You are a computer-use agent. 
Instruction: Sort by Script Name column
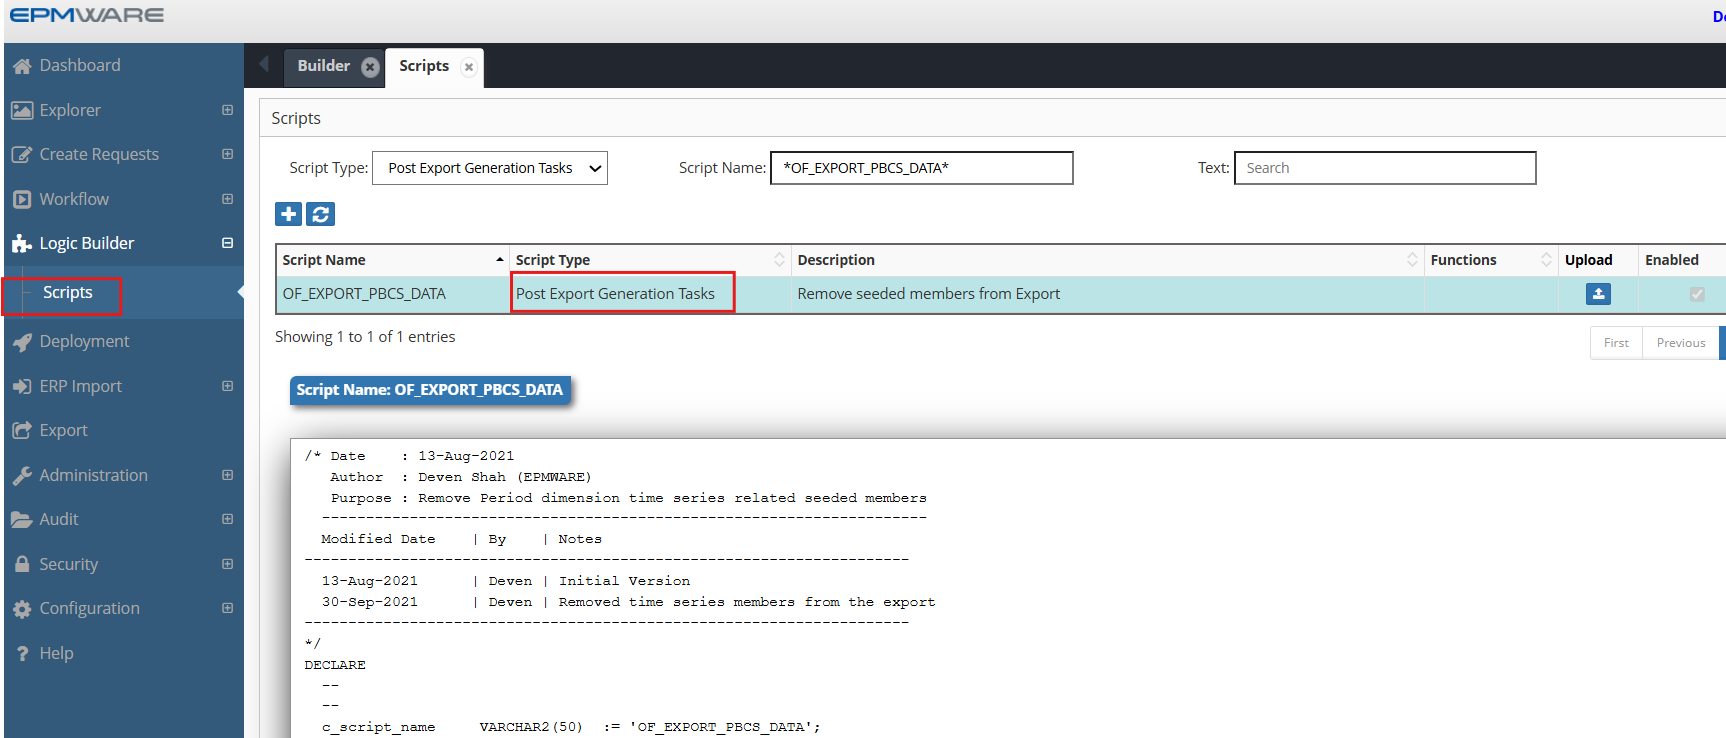pos(392,260)
